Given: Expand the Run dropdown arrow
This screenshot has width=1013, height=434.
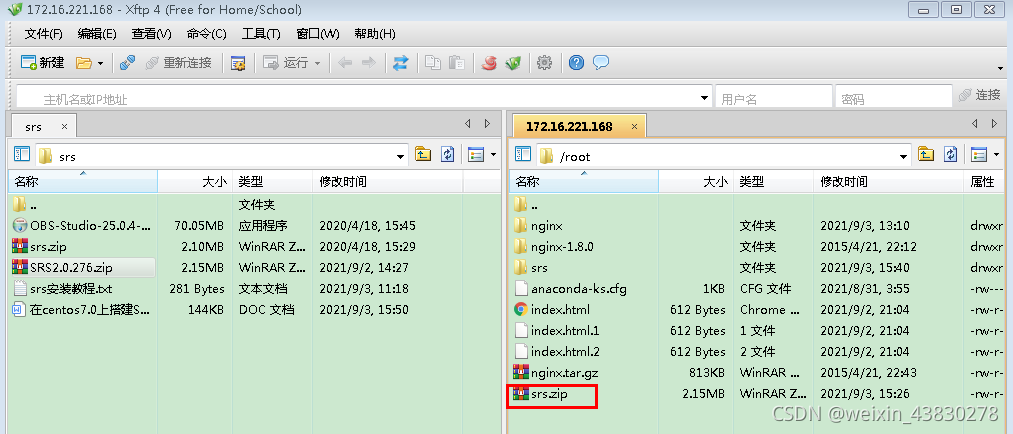Looking at the screenshot, I should click(x=317, y=63).
